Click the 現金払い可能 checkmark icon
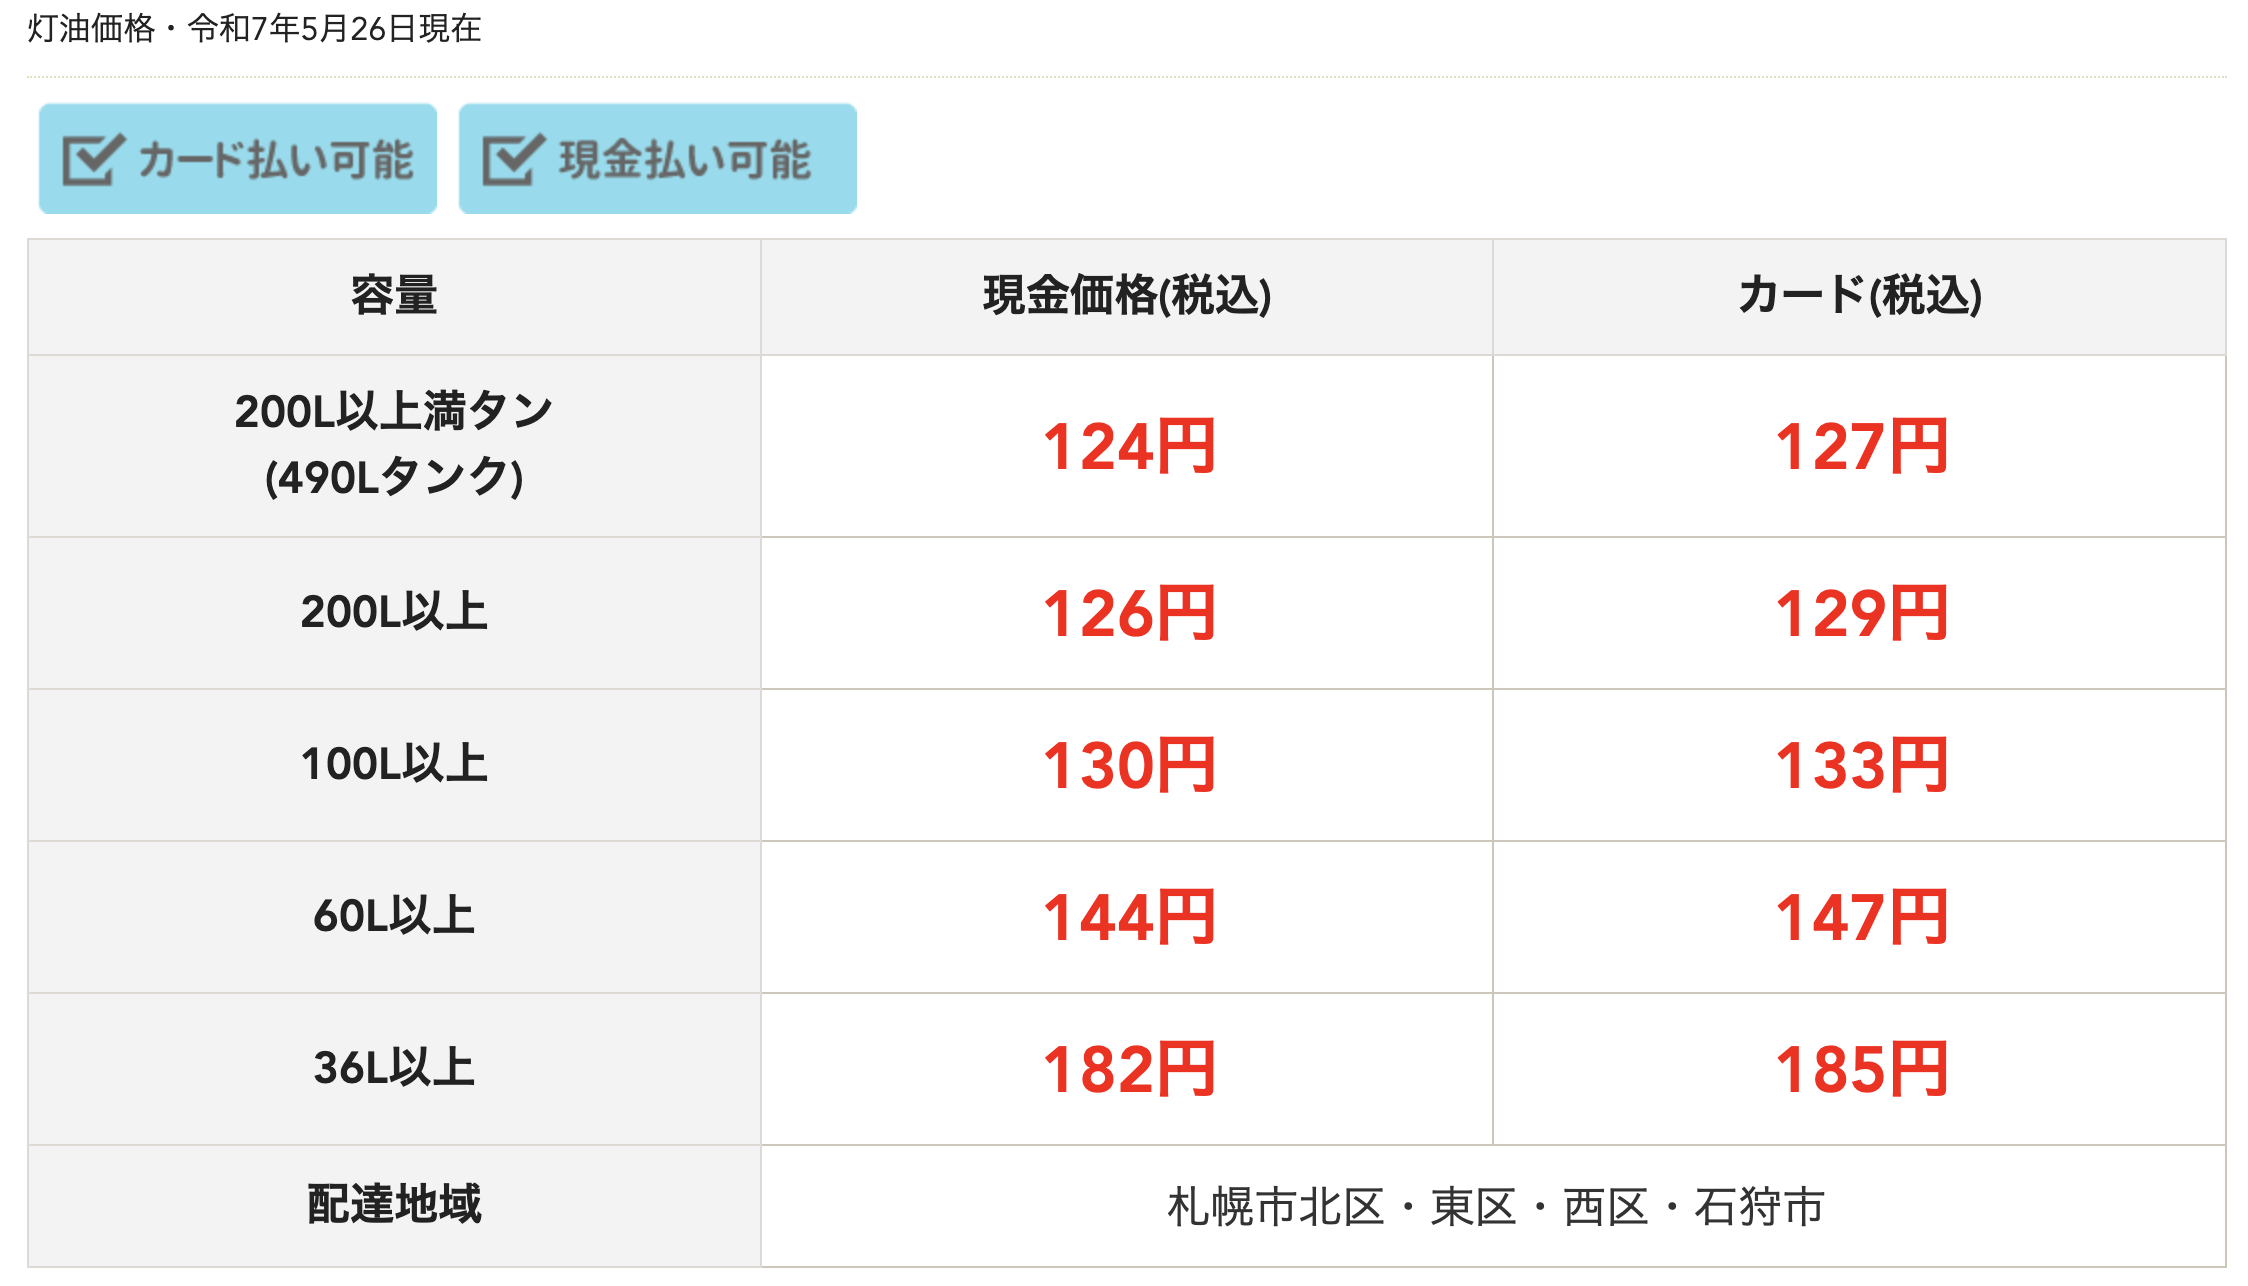Screen dimensions: 2248x1286 [513, 160]
